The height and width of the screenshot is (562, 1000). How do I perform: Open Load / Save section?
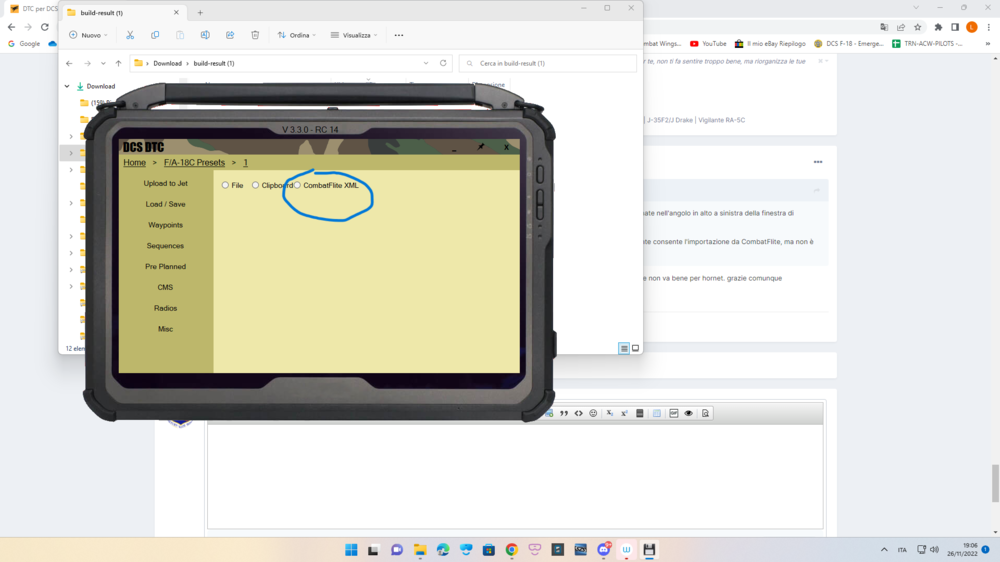pyautogui.click(x=165, y=204)
